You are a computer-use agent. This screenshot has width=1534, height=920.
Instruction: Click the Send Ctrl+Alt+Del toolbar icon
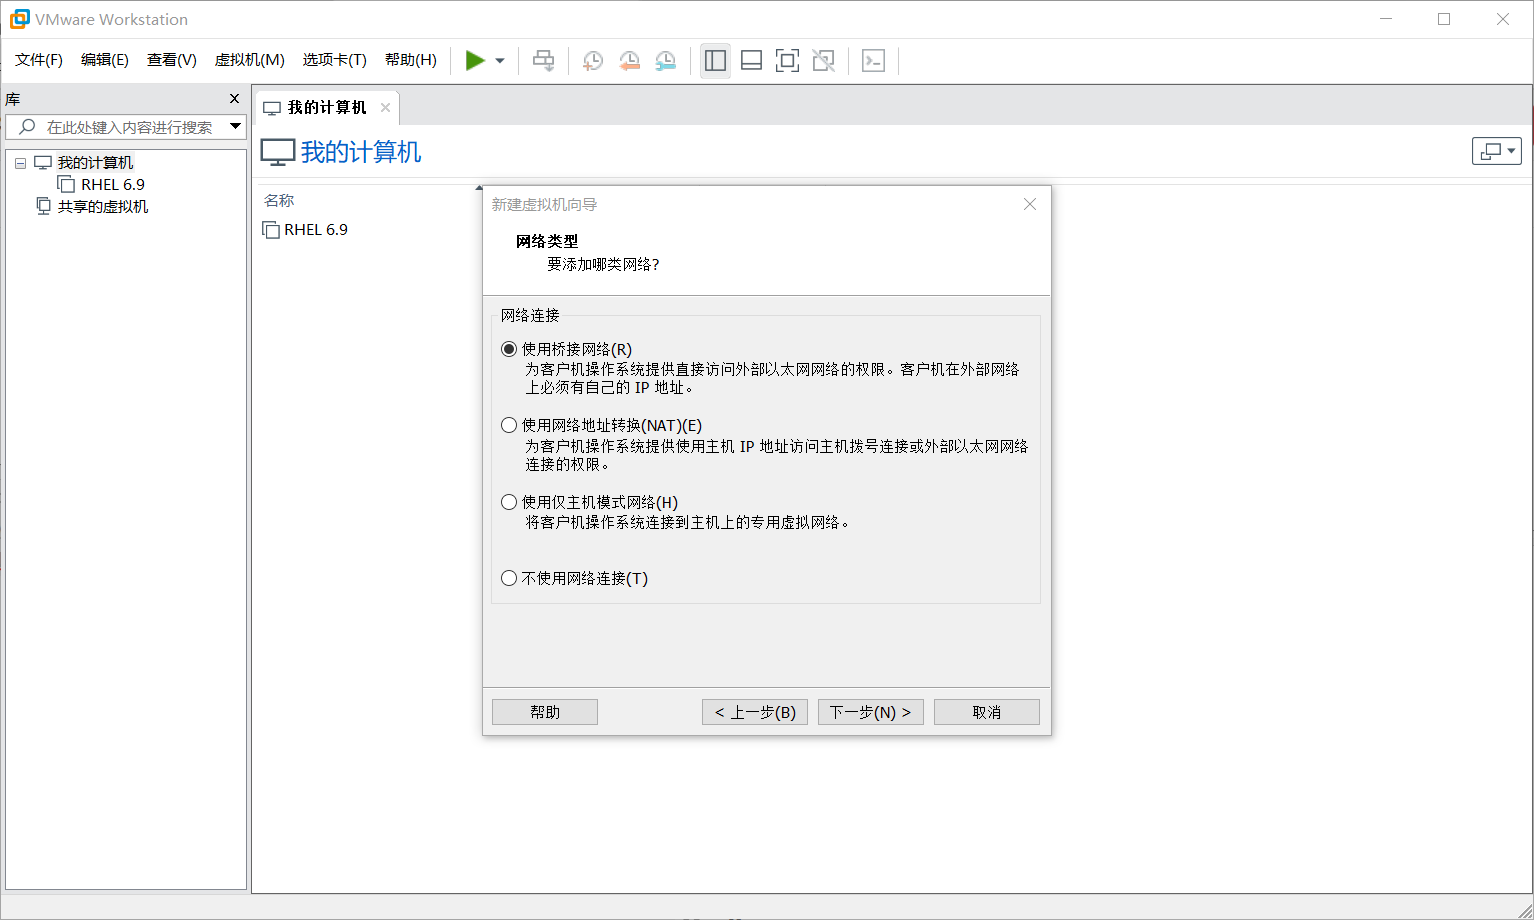pyautogui.click(x=543, y=60)
